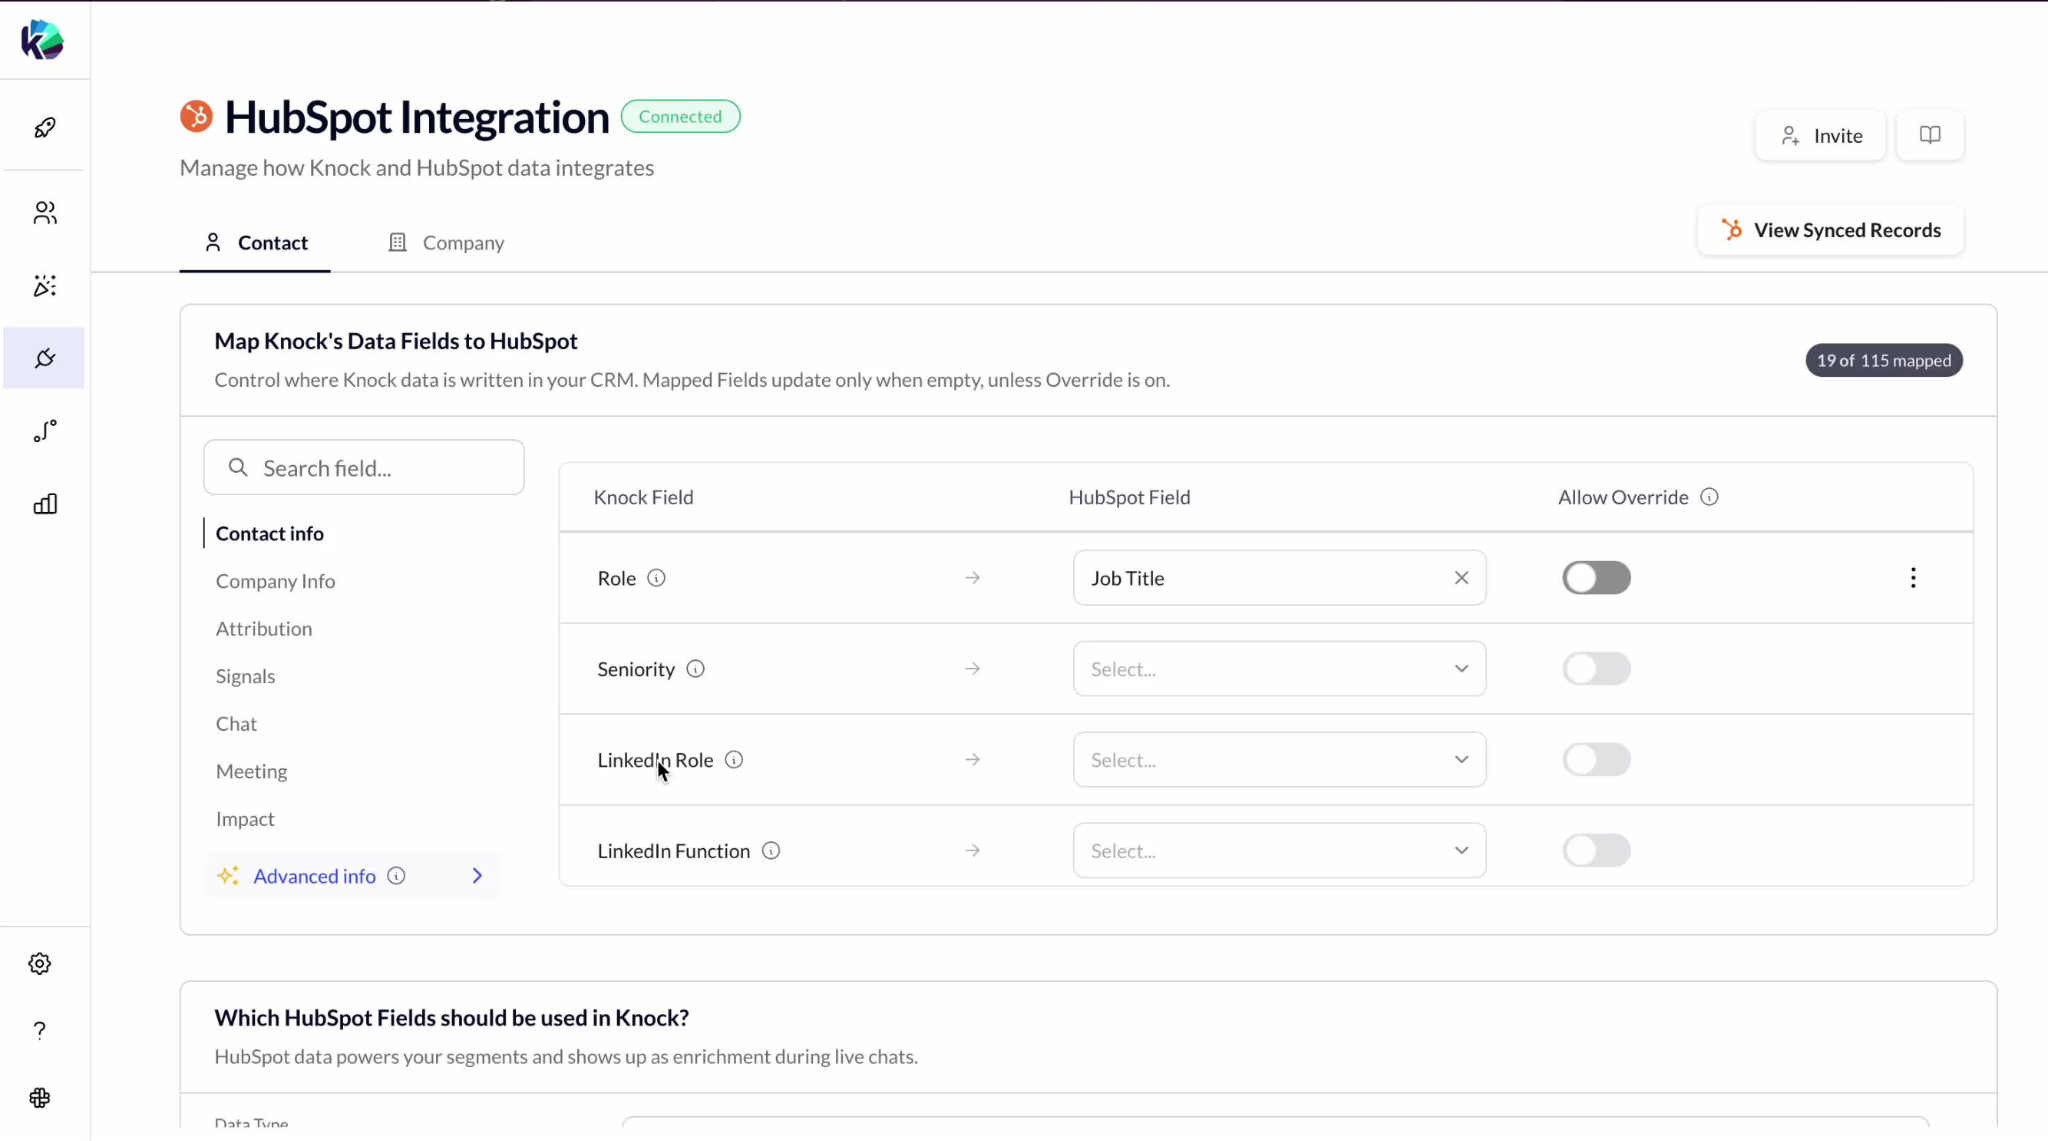Screen dimensions: 2048x1141
Task: Select Company Info category
Action: (275, 581)
